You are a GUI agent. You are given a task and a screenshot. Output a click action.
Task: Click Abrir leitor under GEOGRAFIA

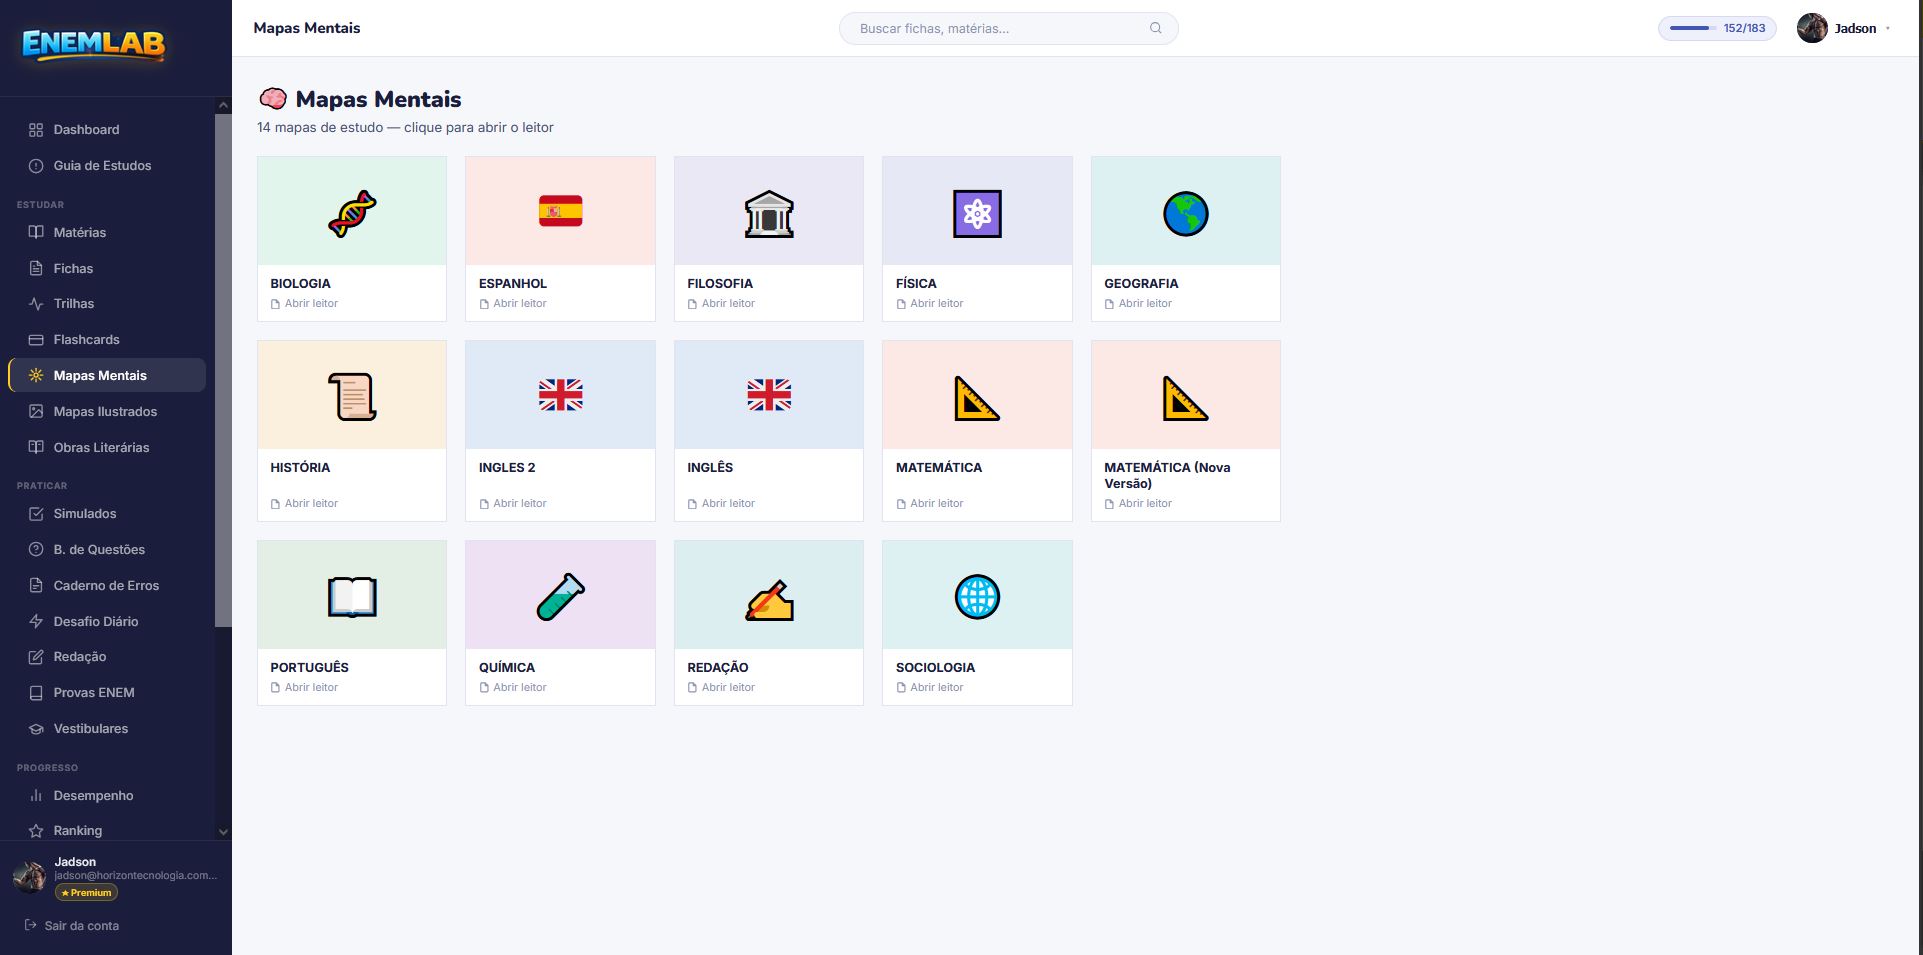pos(1138,304)
